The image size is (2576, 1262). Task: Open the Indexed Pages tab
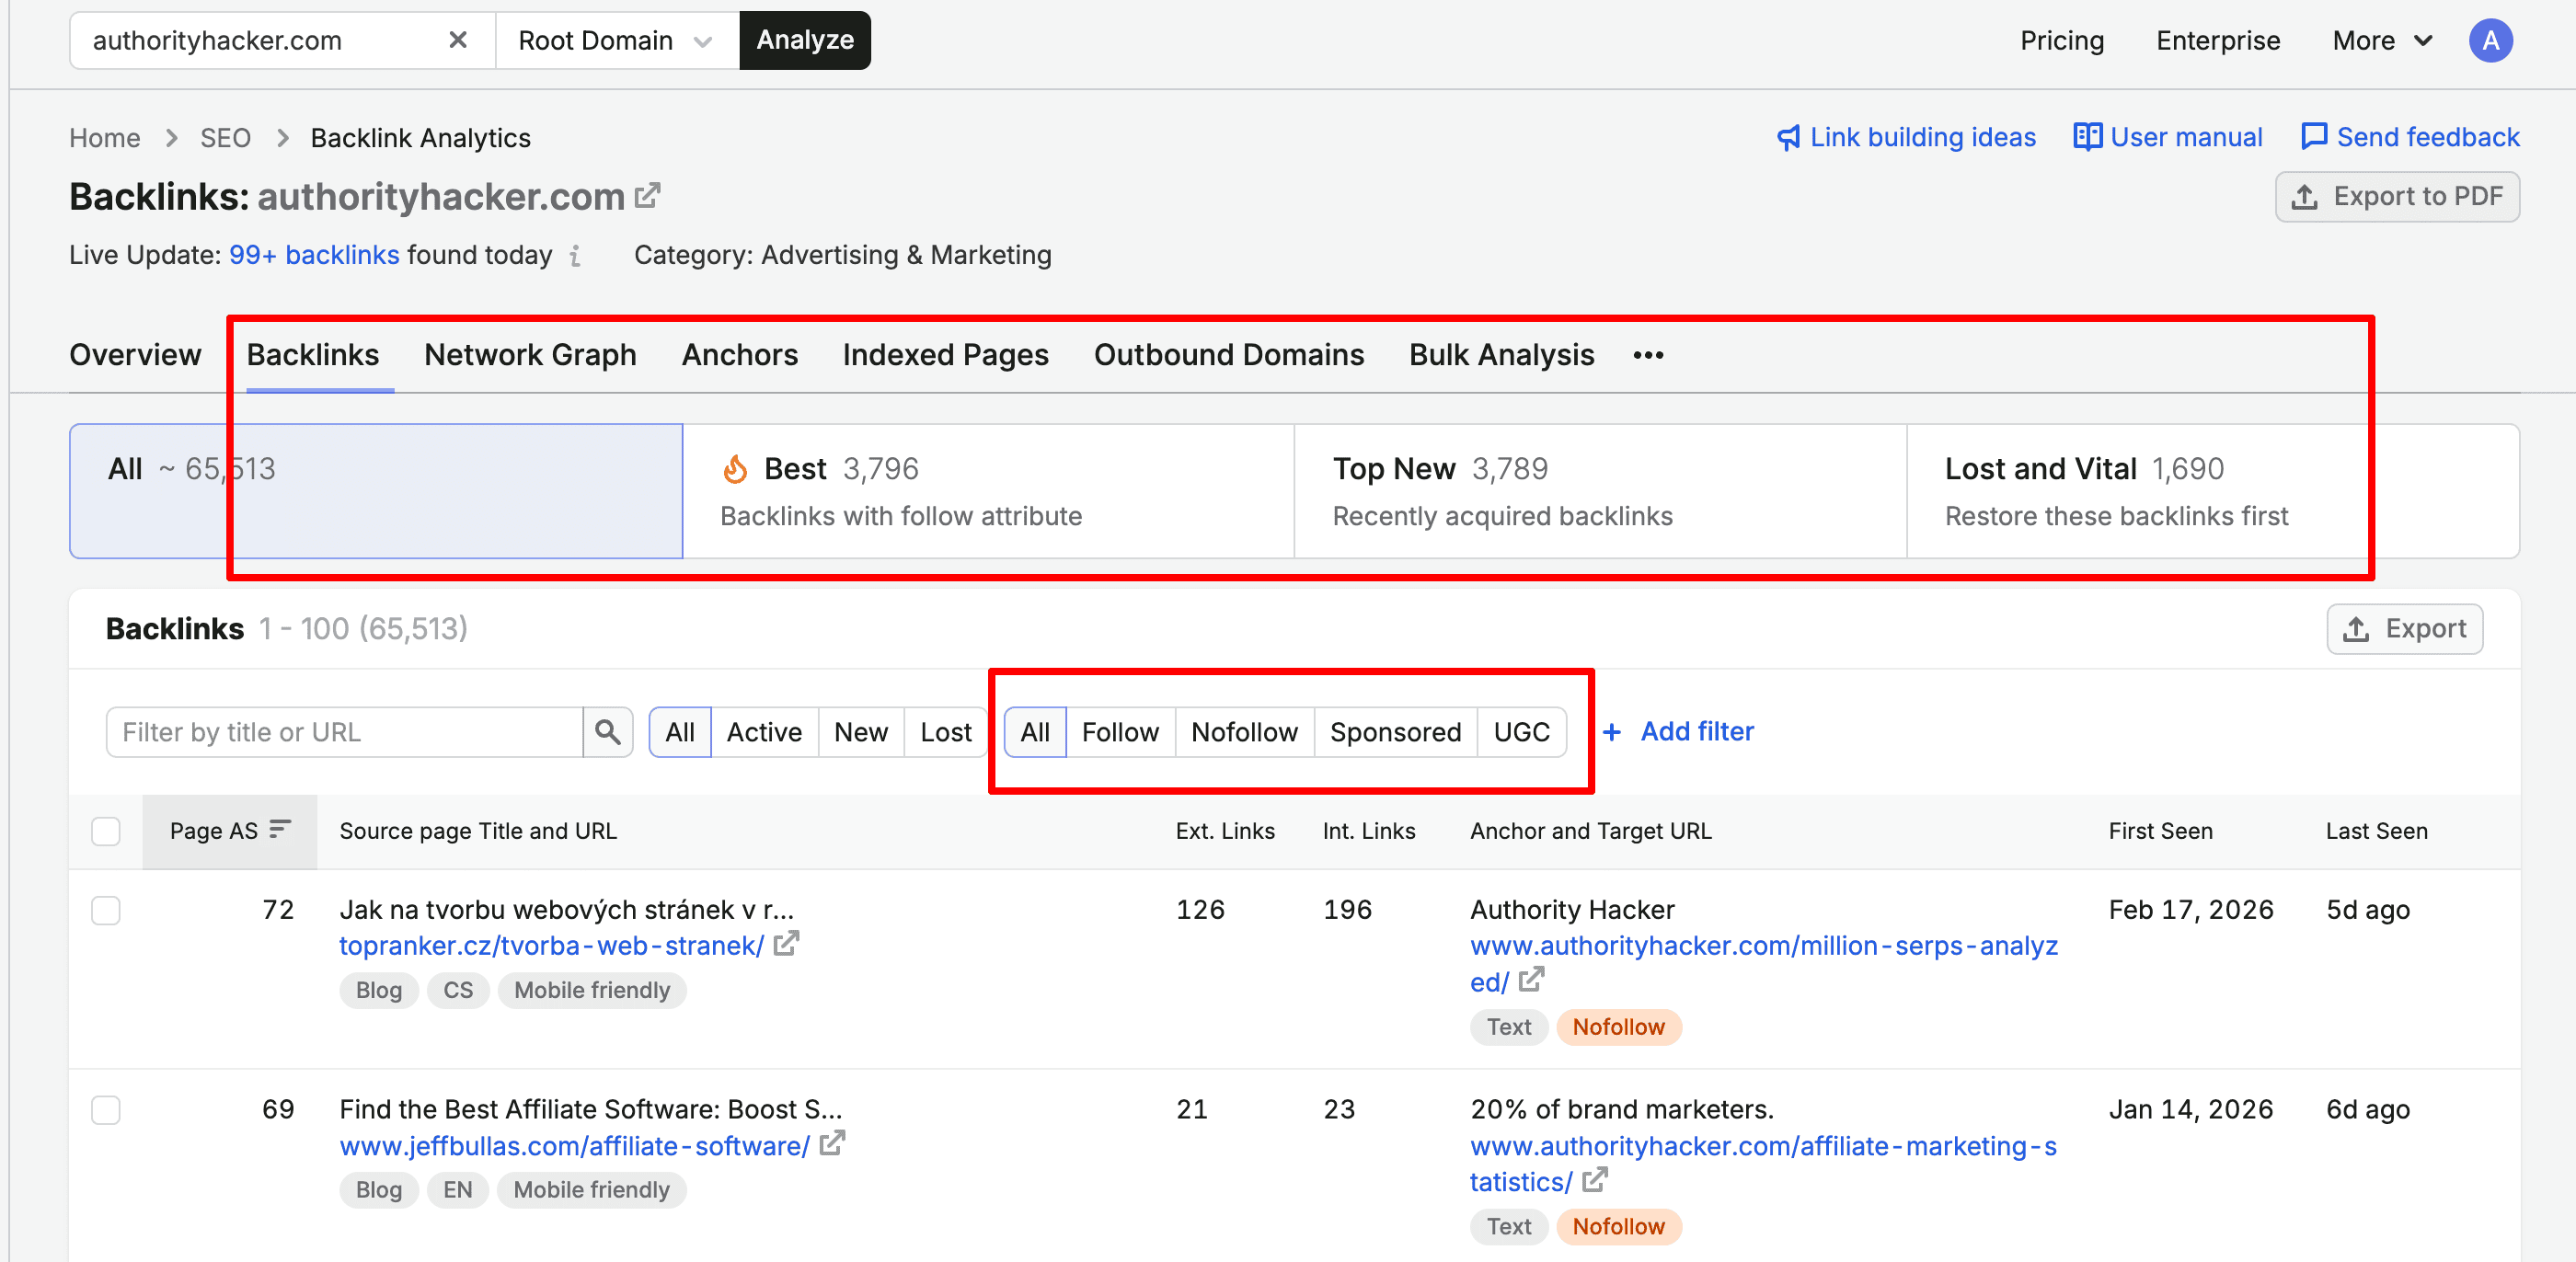[x=945, y=355]
